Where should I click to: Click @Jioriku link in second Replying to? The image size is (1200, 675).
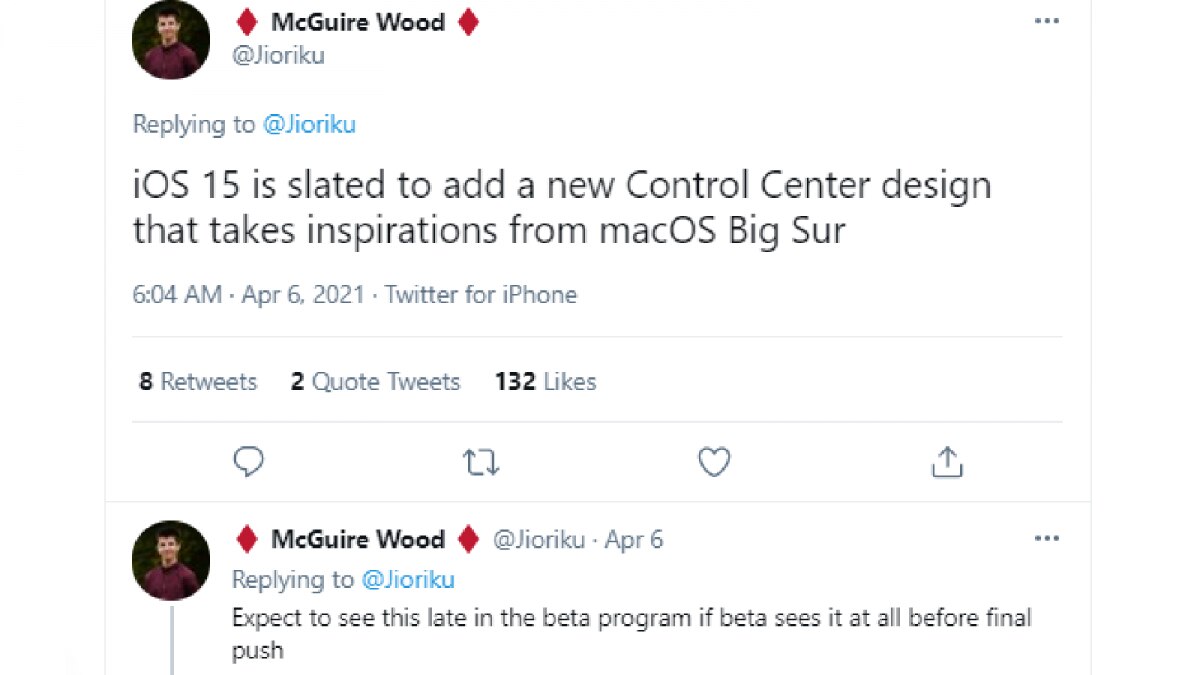pos(408,580)
